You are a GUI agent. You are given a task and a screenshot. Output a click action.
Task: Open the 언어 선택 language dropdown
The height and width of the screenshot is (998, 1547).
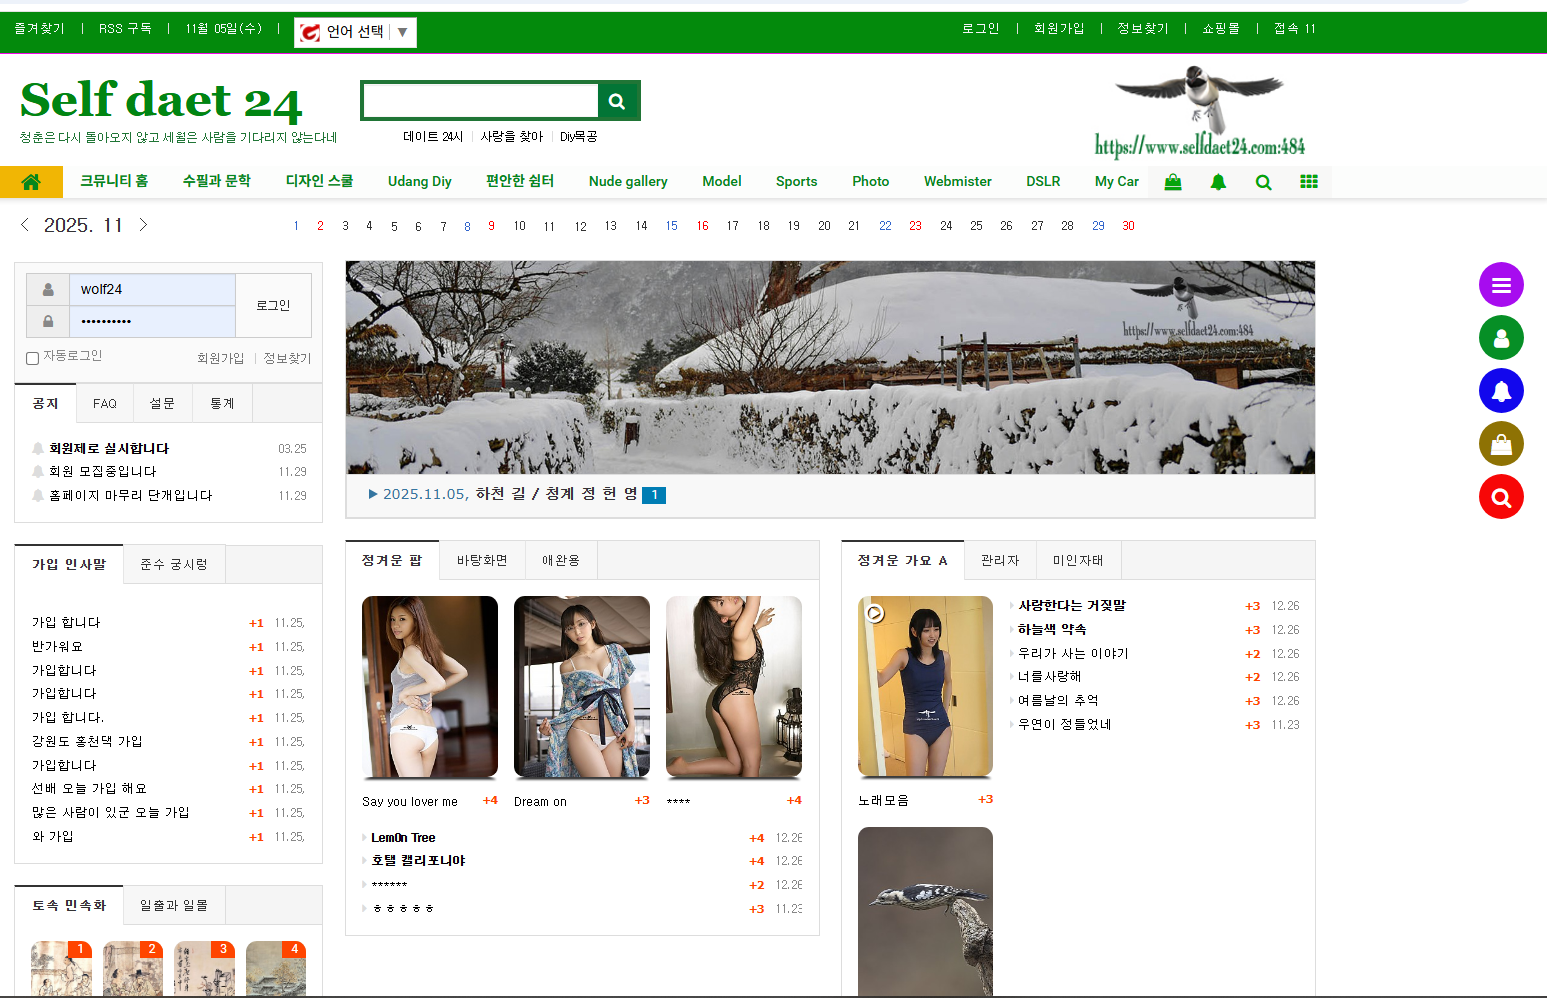pos(355,32)
